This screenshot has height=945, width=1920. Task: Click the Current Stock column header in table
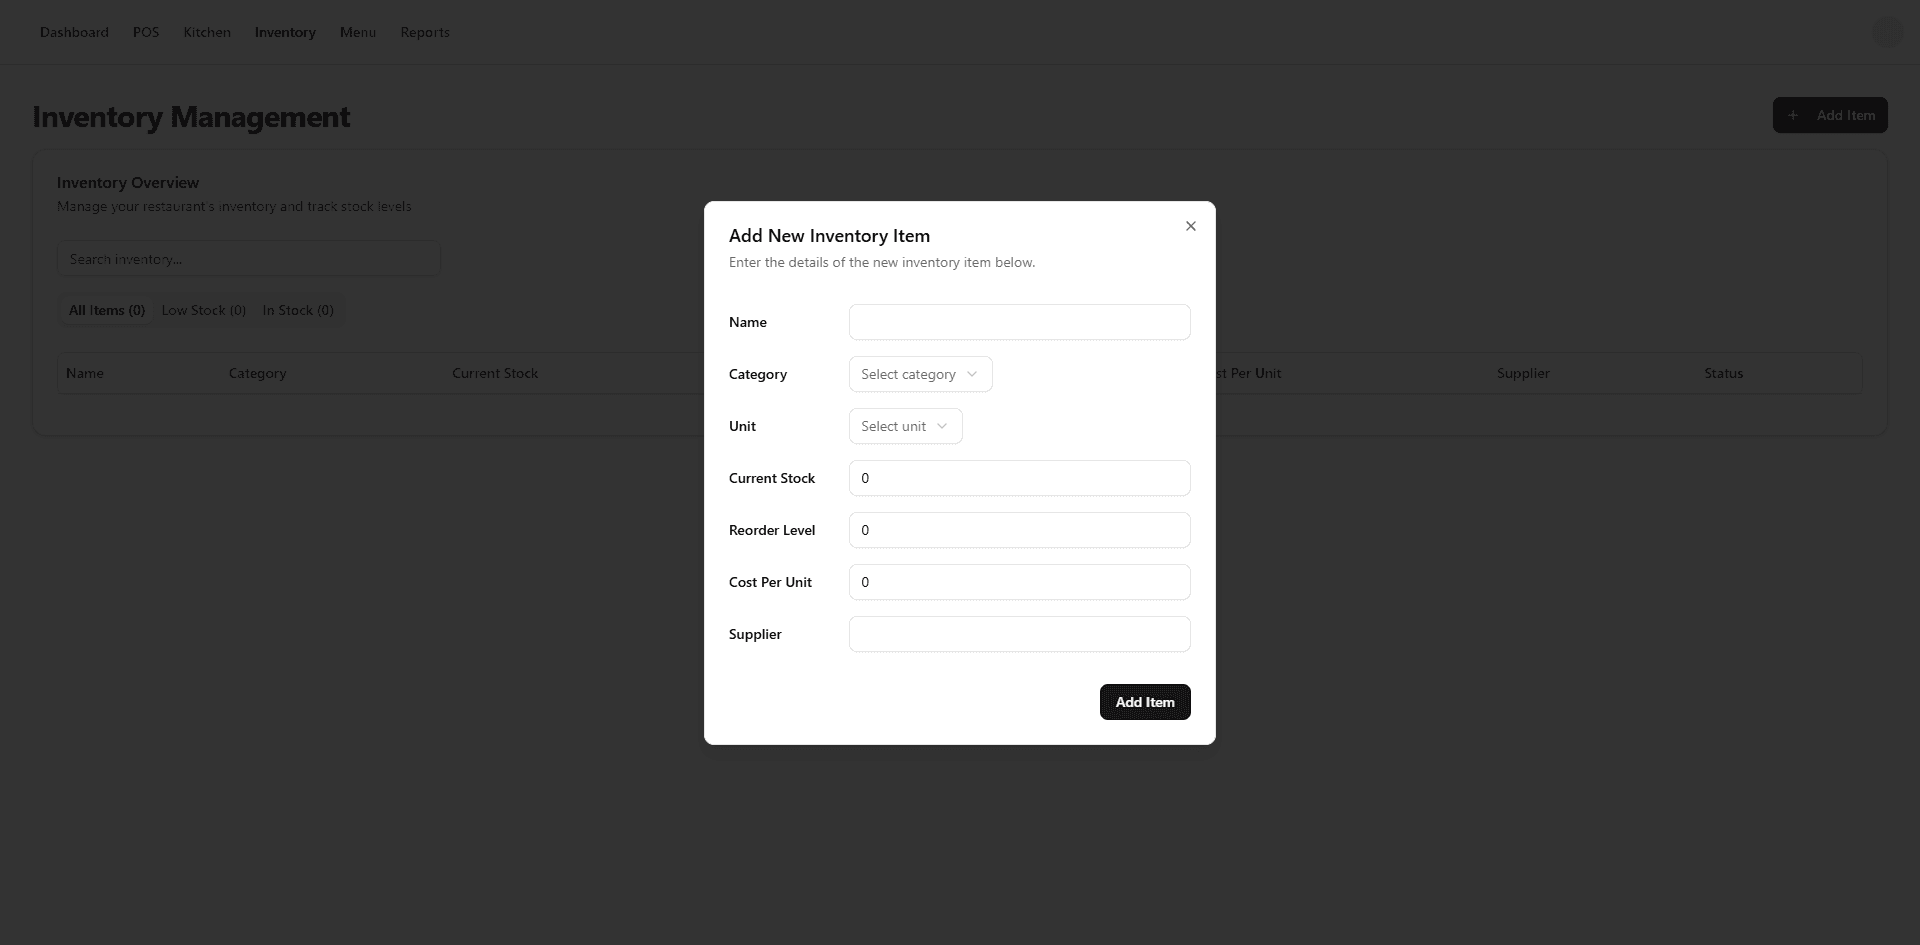coord(495,373)
